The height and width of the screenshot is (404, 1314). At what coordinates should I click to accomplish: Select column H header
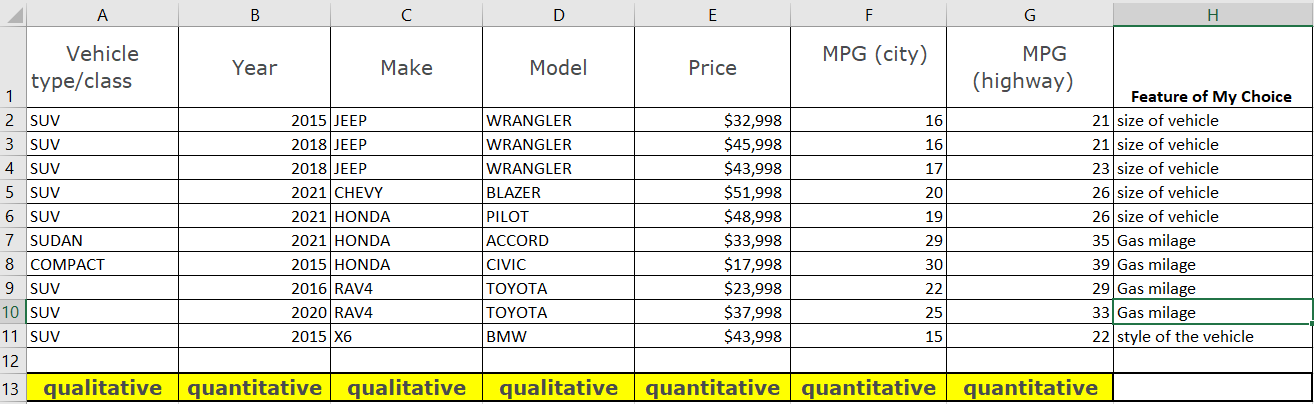[1213, 13]
